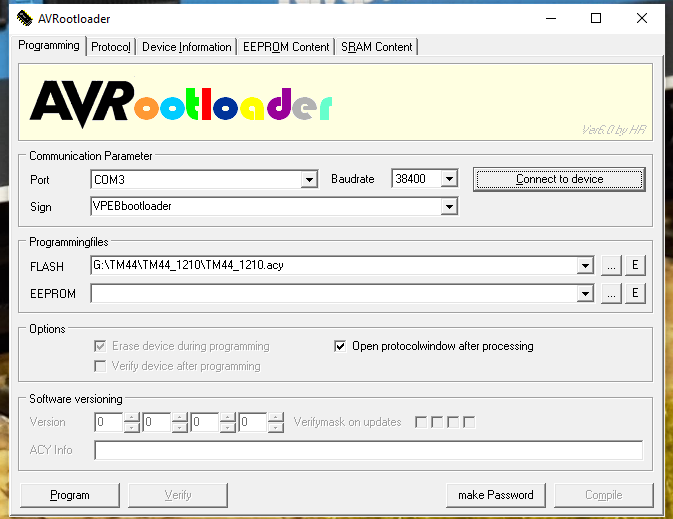The height and width of the screenshot is (519, 673).
Task: Click the Program button
Action: [70, 495]
